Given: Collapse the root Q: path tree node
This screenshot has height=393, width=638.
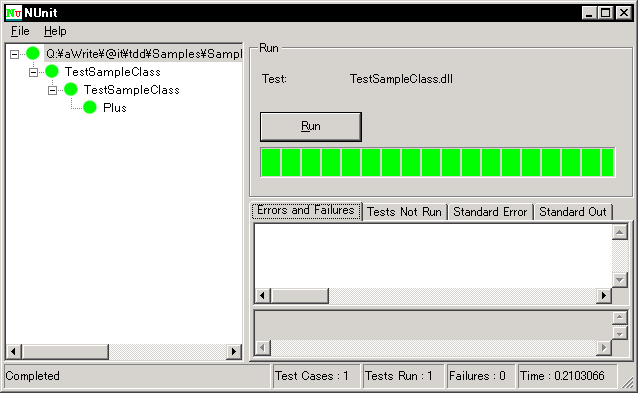Looking at the screenshot, I should click(14, 54).
